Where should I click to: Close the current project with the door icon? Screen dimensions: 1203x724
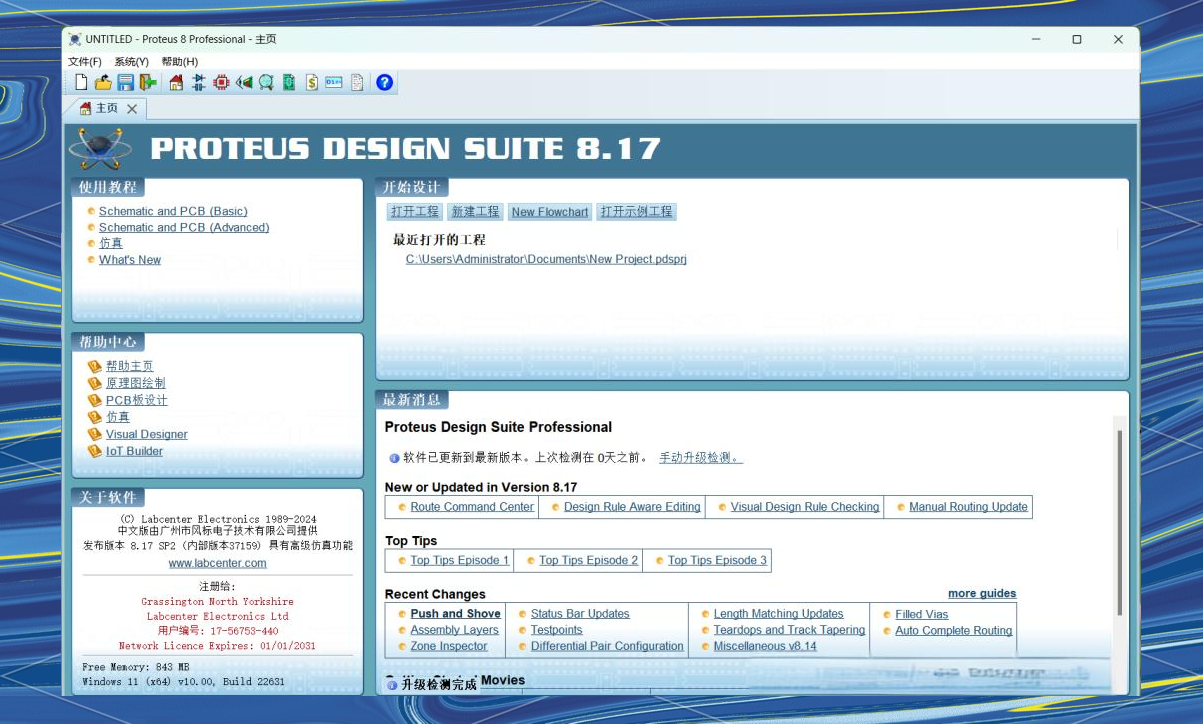(x=146, y=82)
